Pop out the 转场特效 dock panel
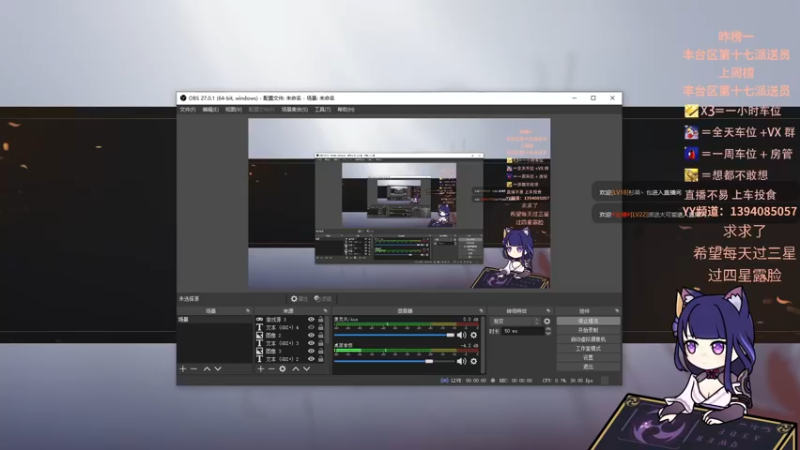The height and width of the screenshot is (450, 800). click(548, 311)
